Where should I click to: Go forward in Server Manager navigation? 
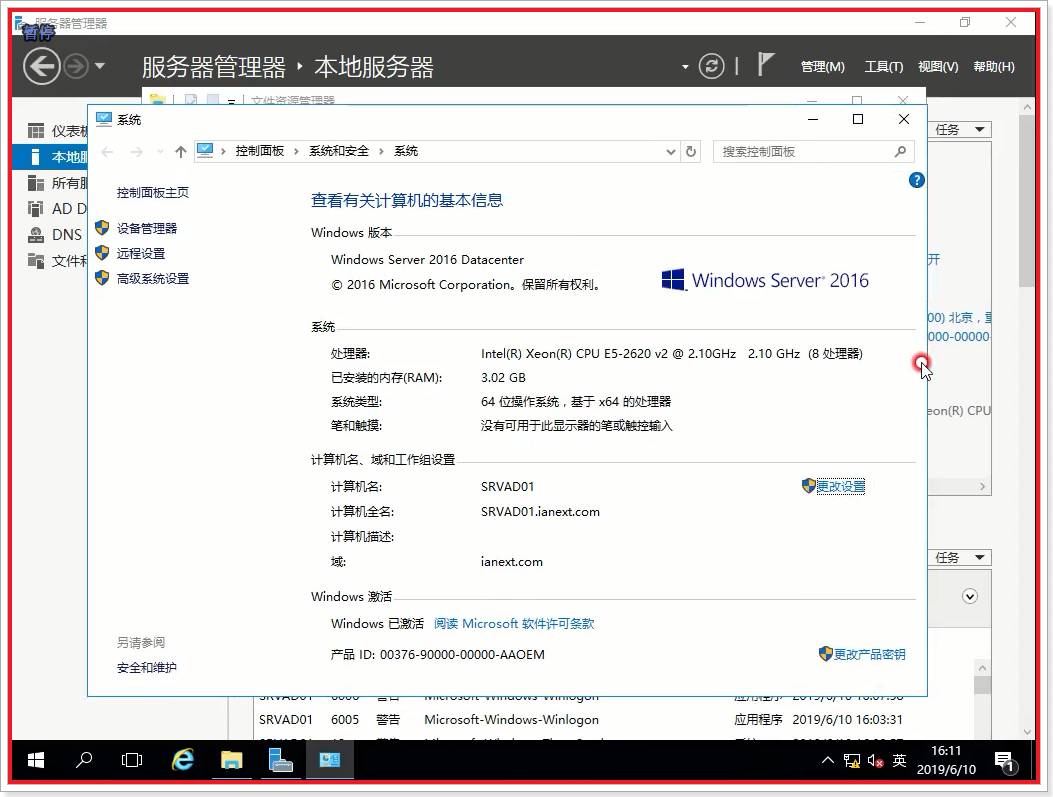click(76, 66)
